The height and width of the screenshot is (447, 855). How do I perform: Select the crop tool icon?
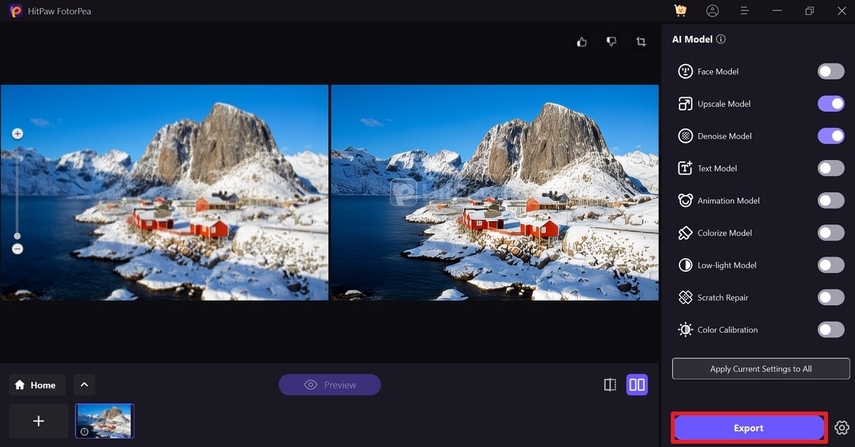click(641, 41)
